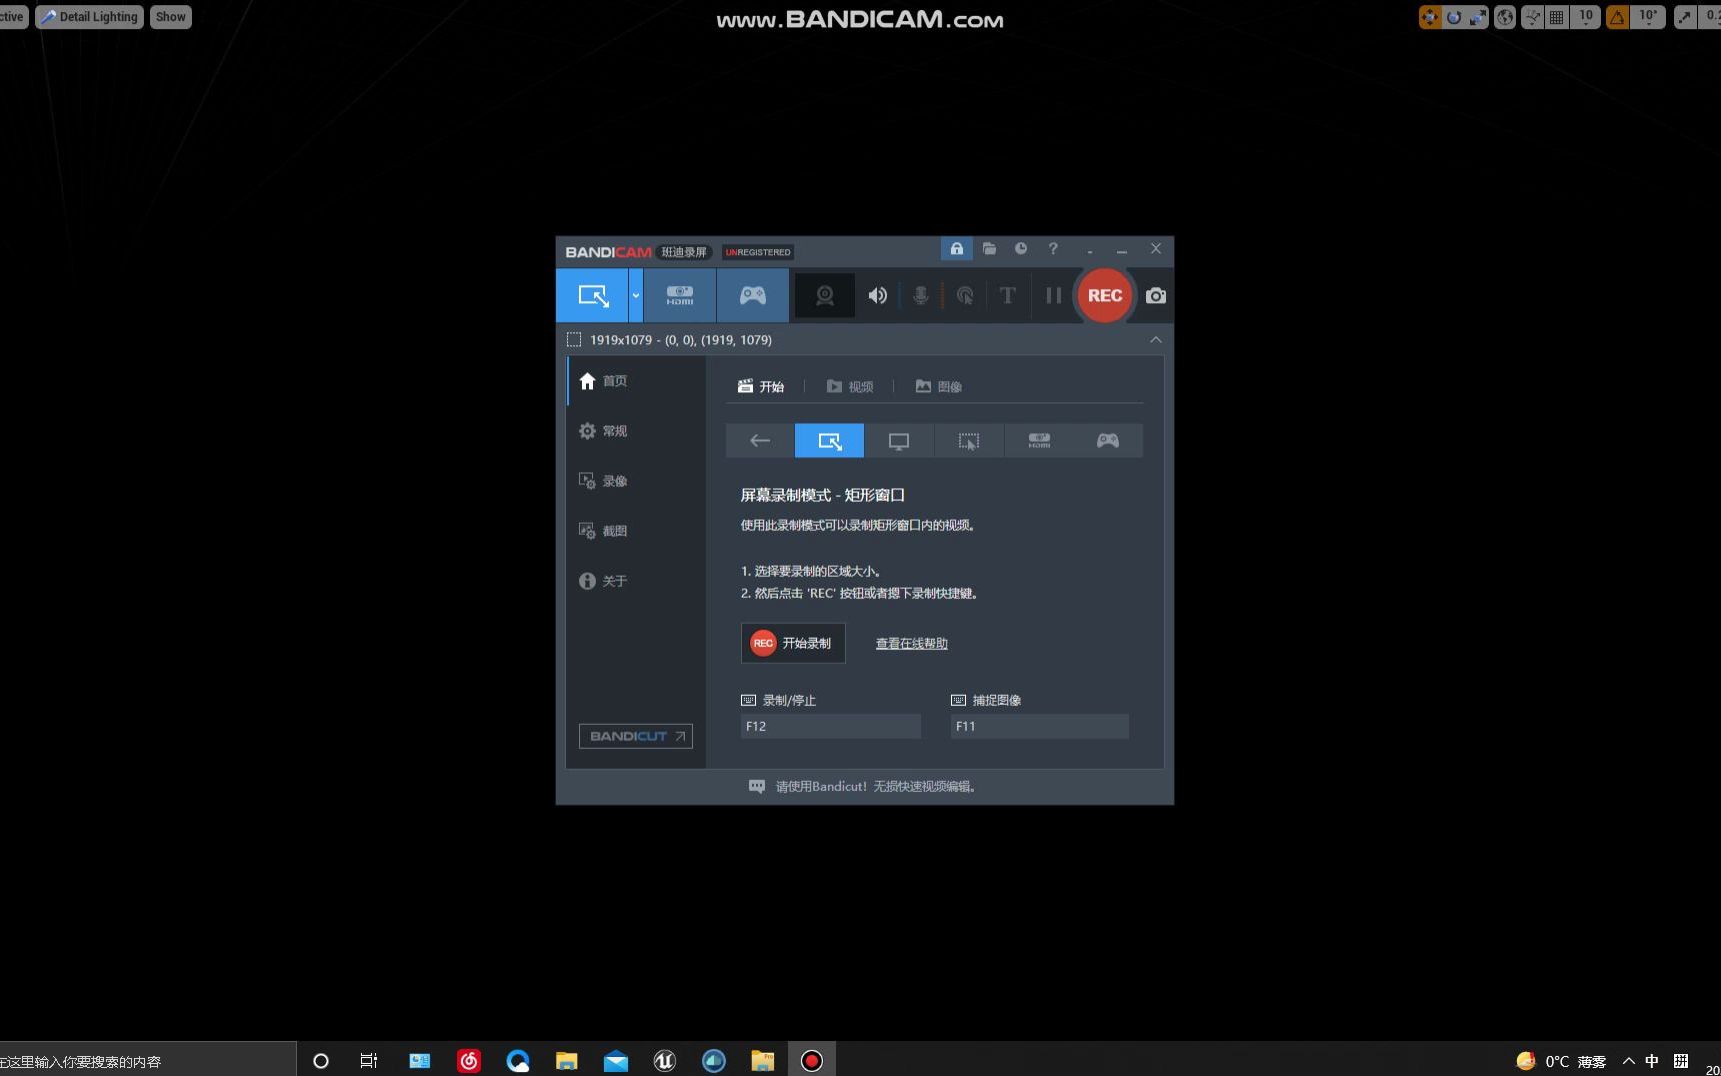Select the translate tool in Unreal viewport
Image resolution: width=1721 pixels, height=1076 pixels.
click(1430, 17)
